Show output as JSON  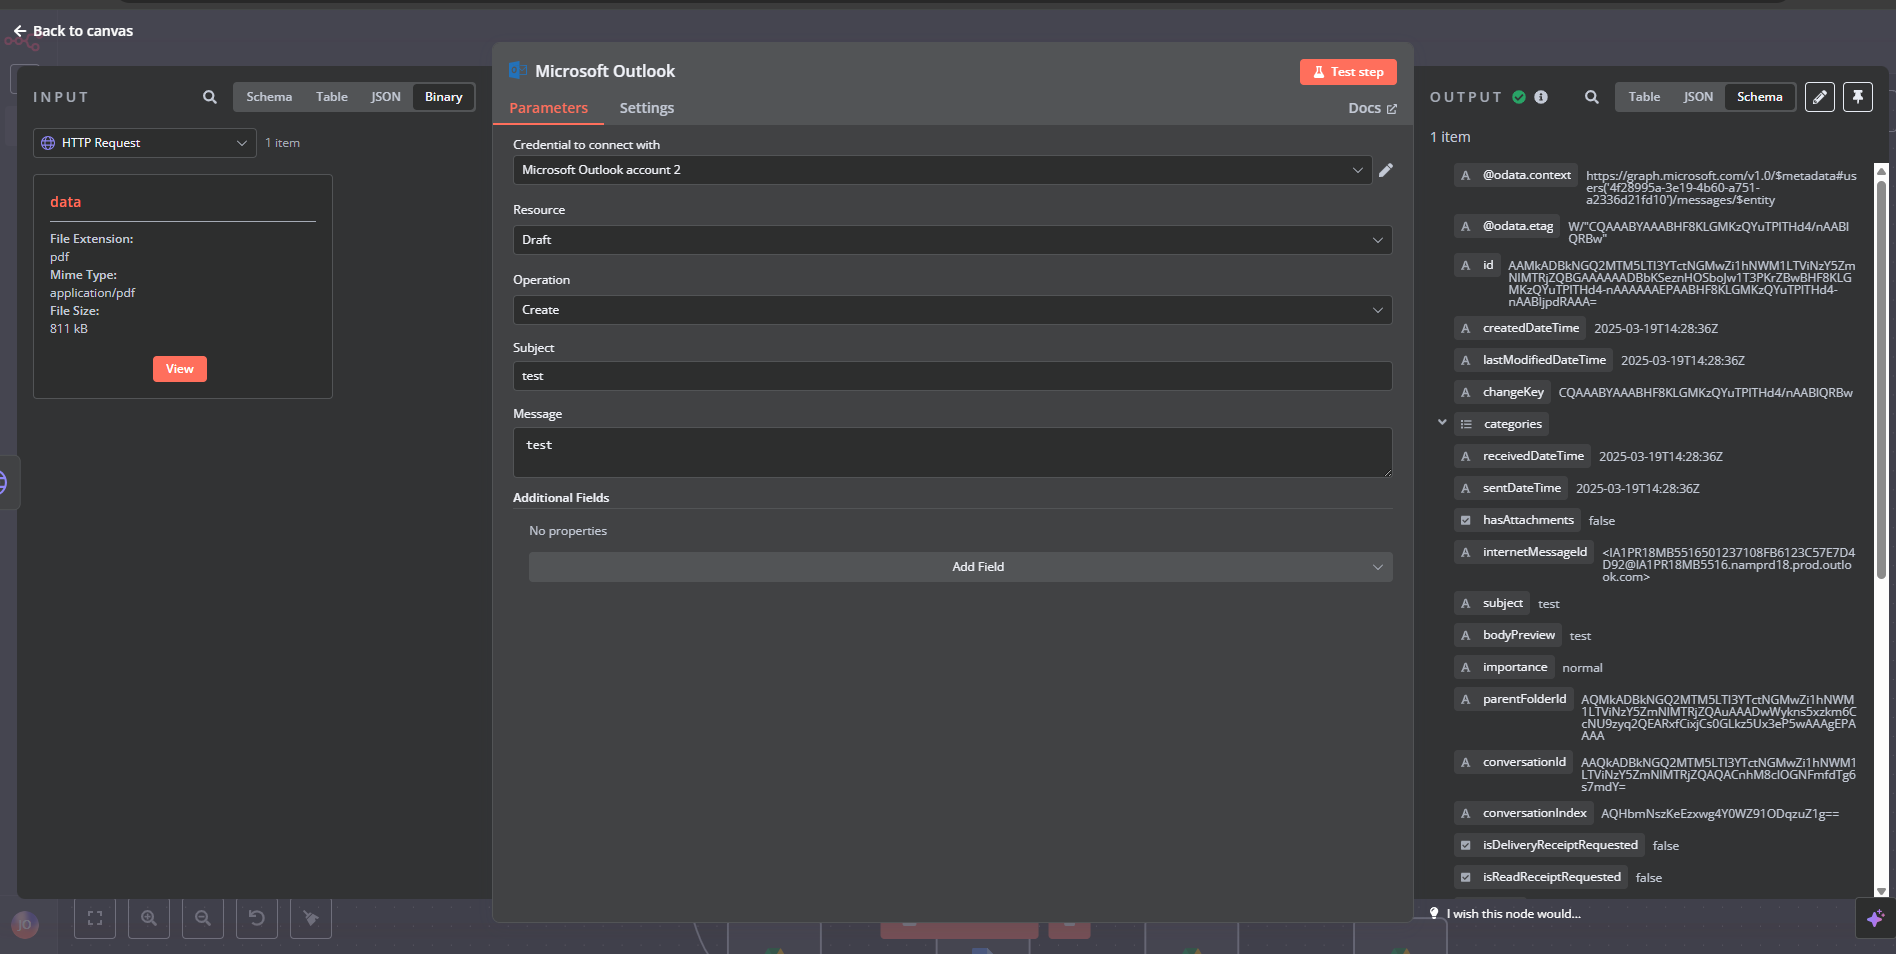[x=1698, y=97]
